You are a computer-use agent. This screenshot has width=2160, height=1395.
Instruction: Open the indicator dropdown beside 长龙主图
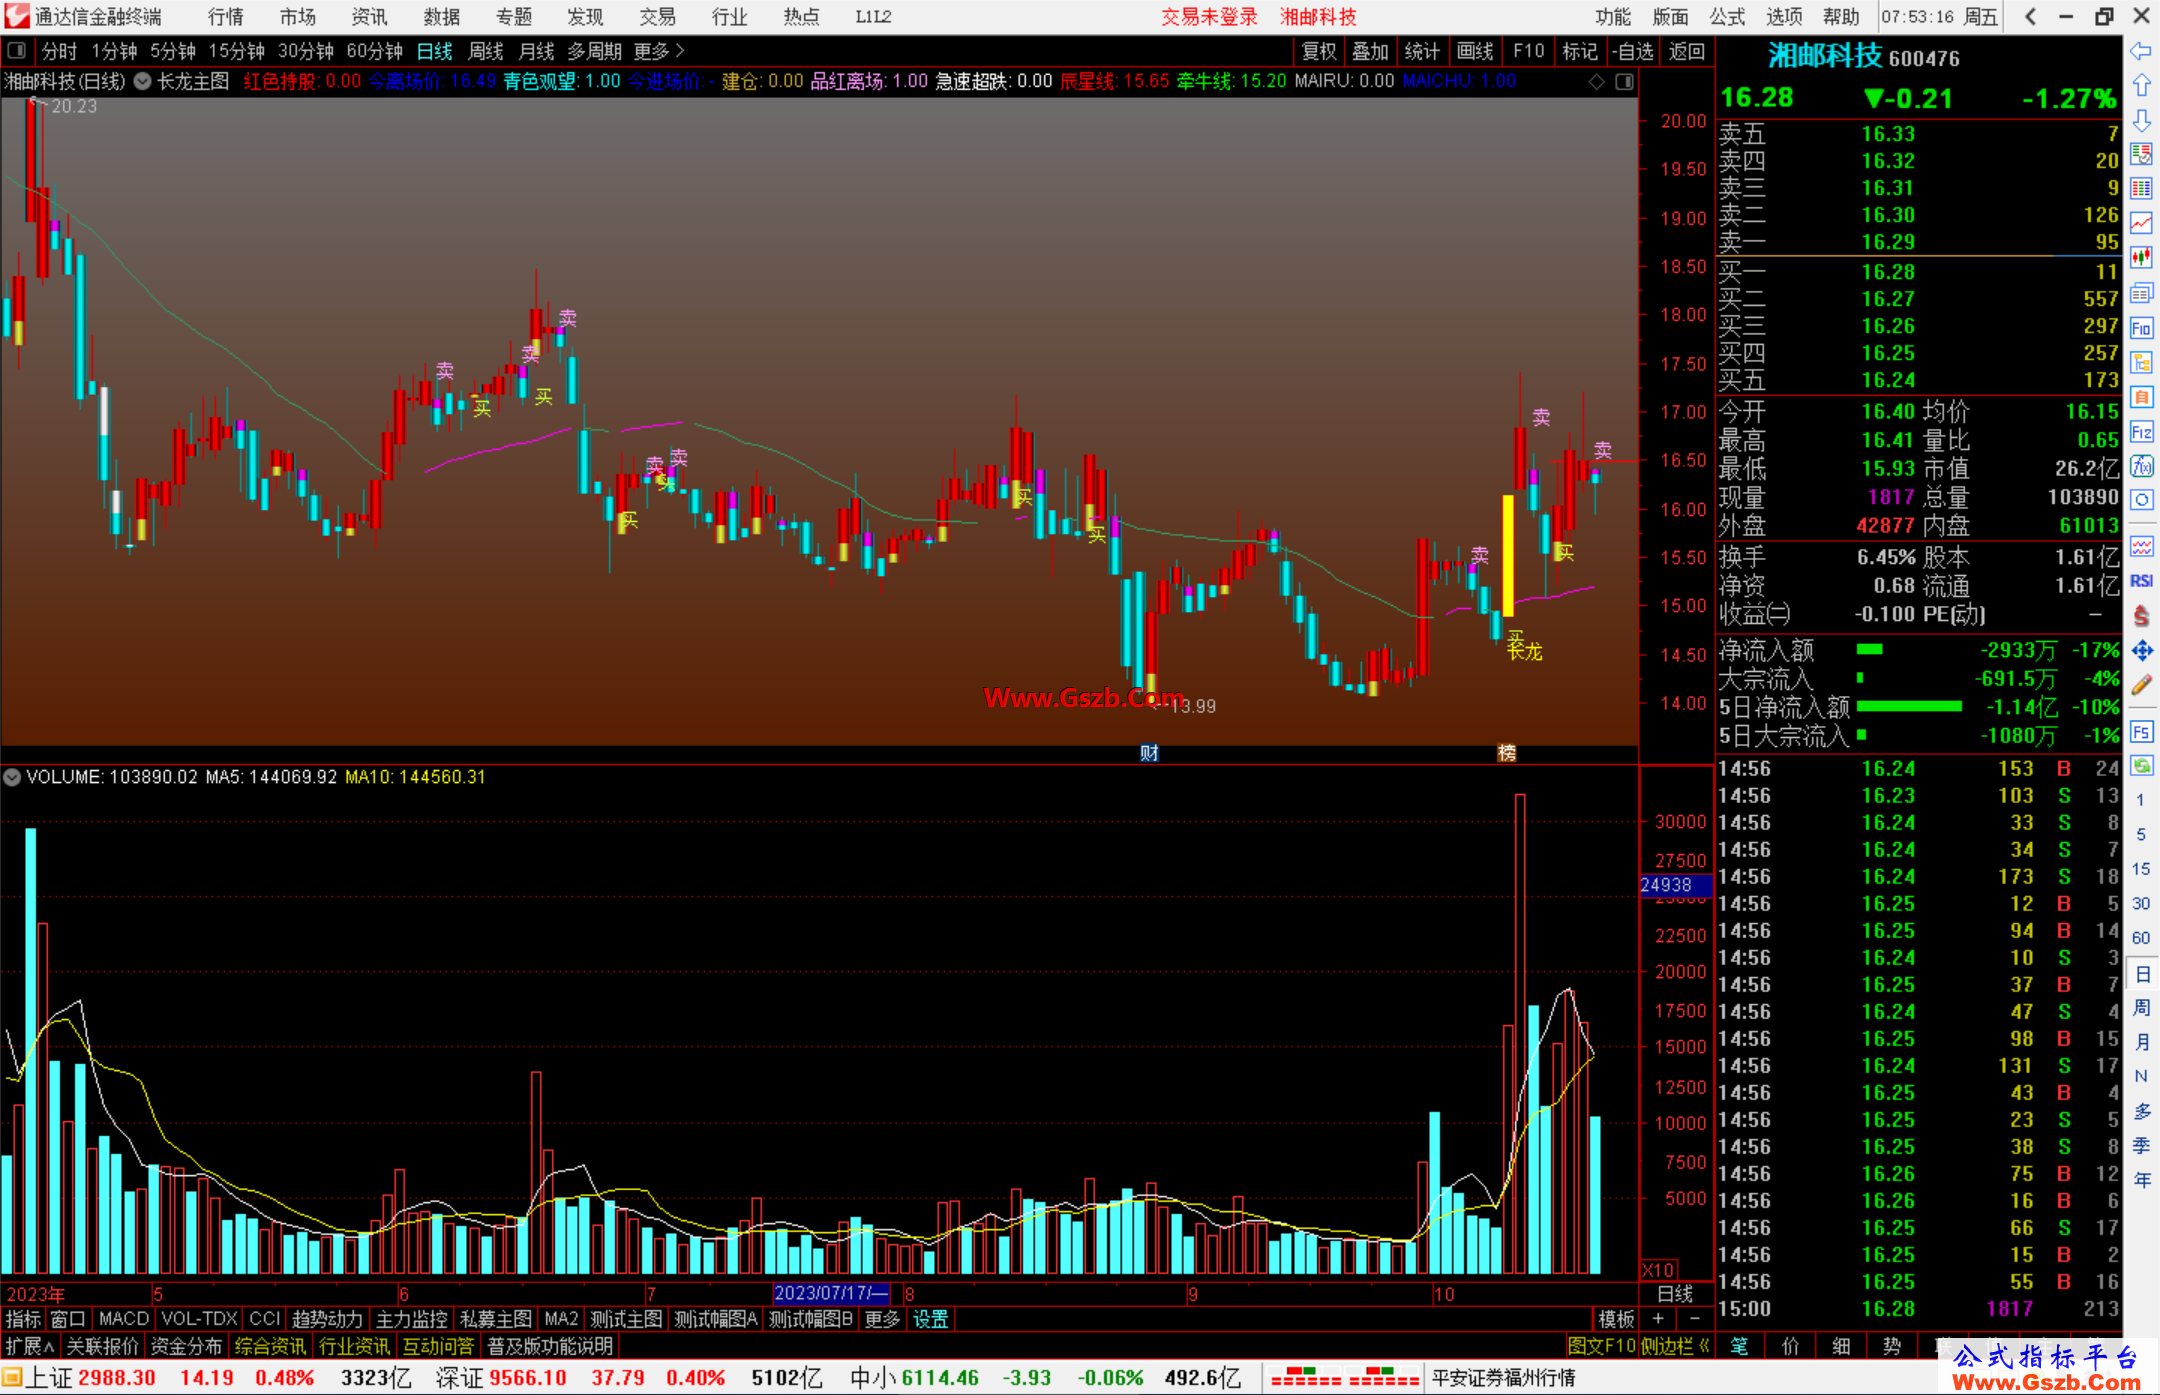tap(143, 81)
